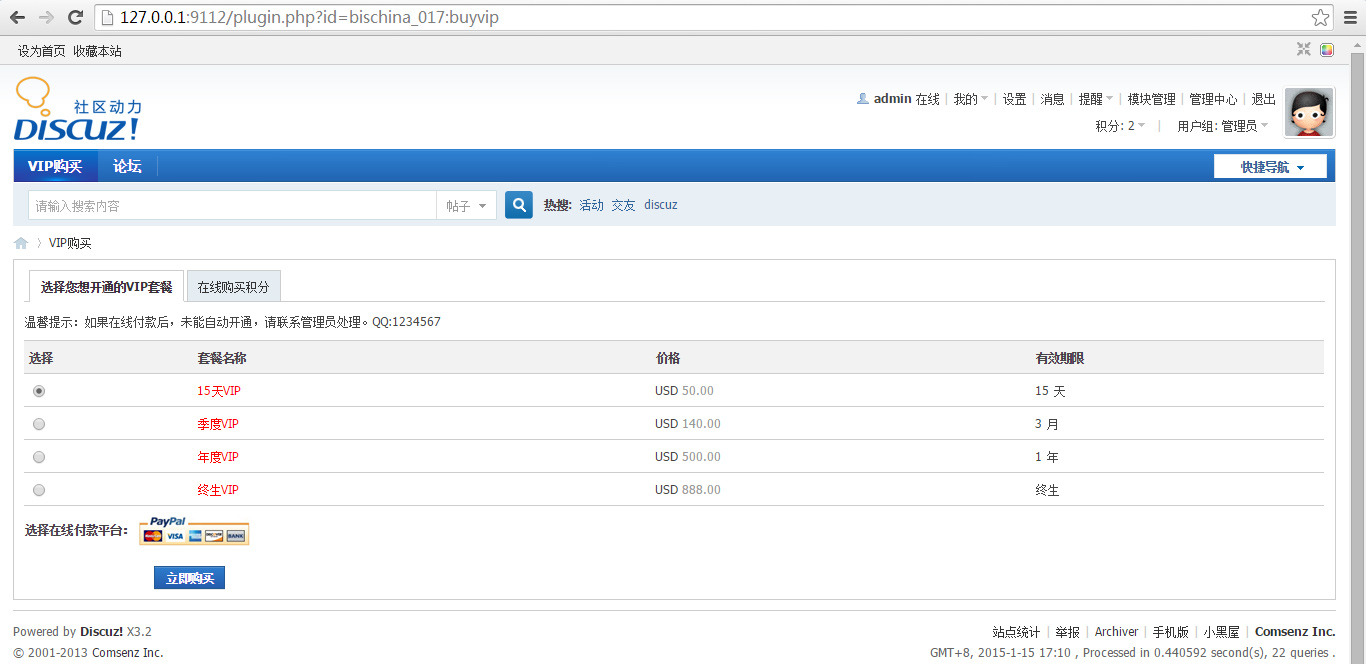Expand the 我的 dropdown menu

[970, 99]
